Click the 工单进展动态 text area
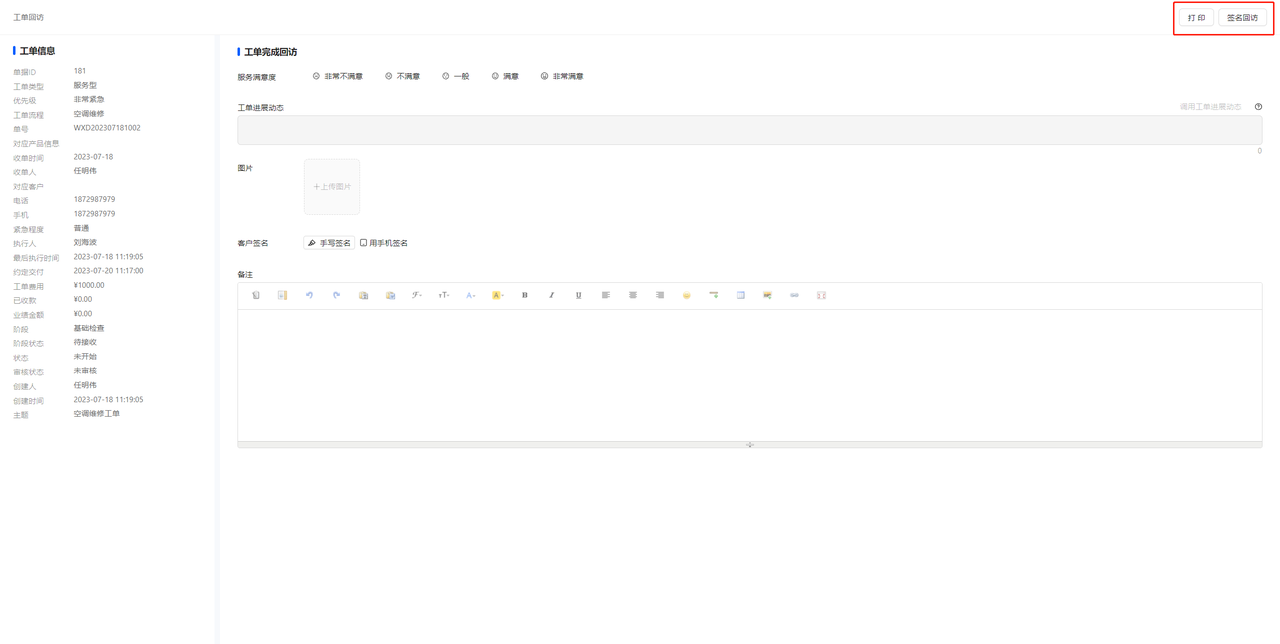Screen dimensions: 1280x644 pyautogui.click(x=750, y=130)
